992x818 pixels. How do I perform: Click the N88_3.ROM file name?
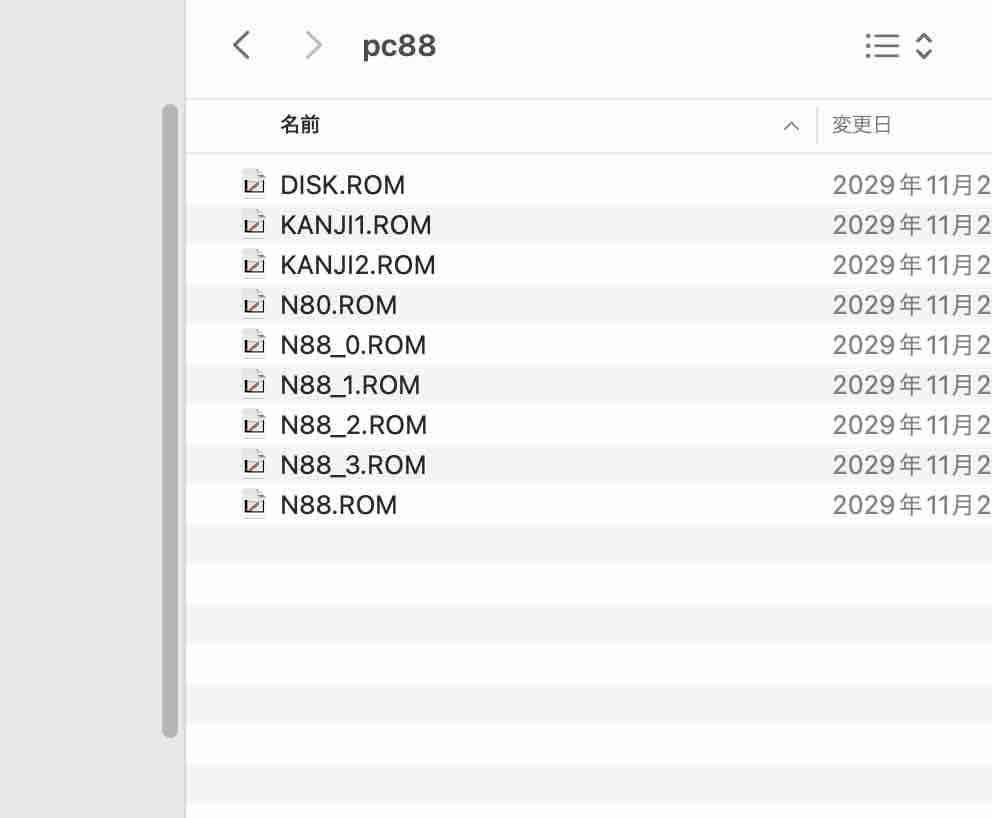353,465
